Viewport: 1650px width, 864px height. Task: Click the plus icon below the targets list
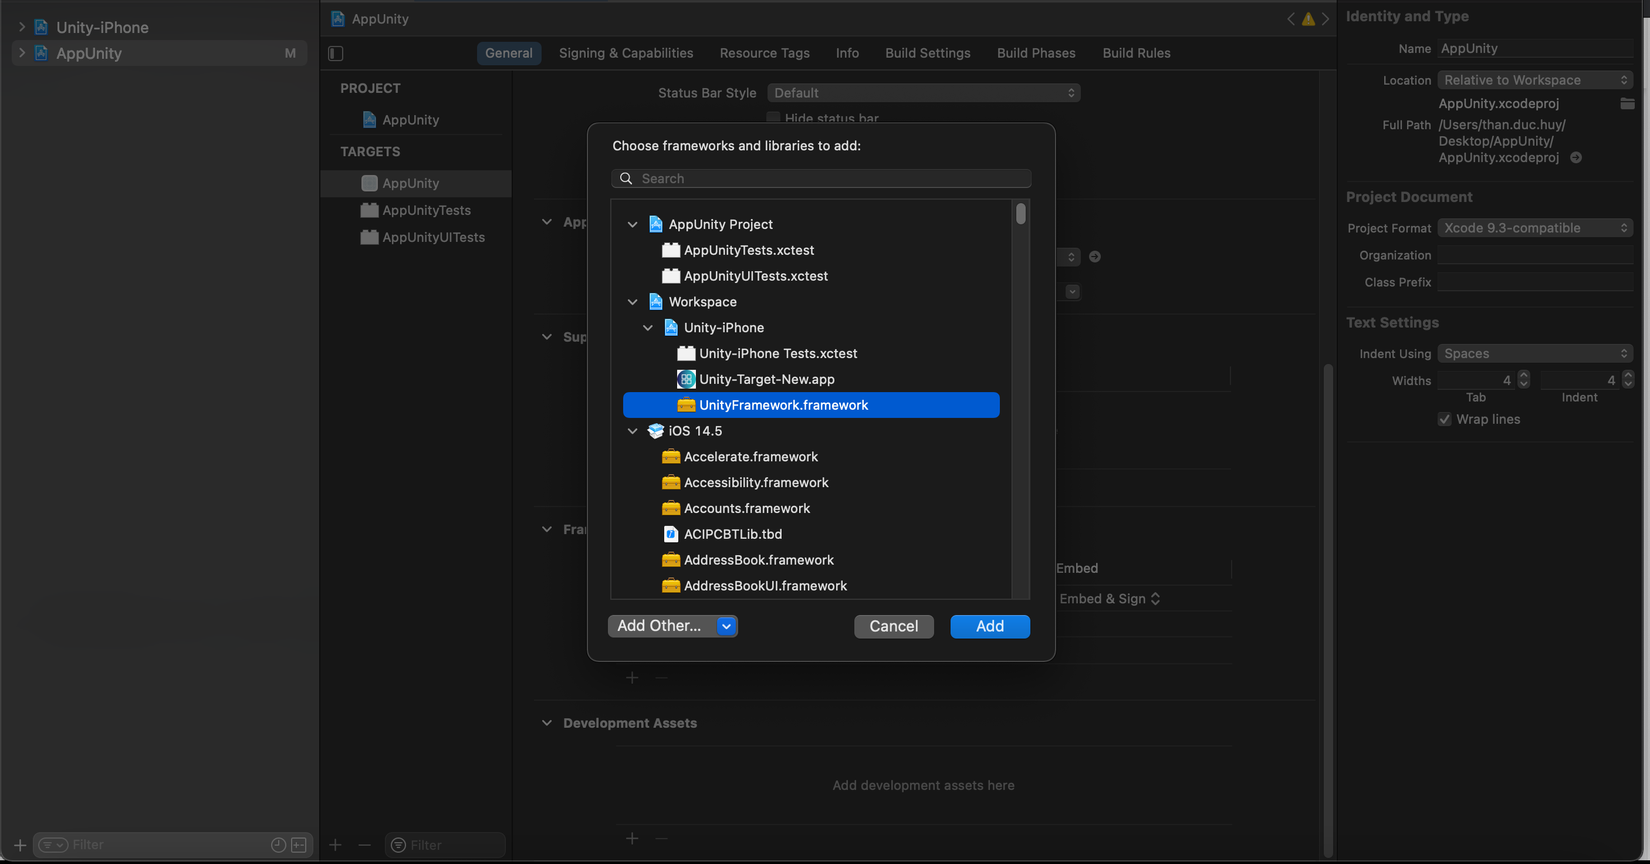point(335,845)
